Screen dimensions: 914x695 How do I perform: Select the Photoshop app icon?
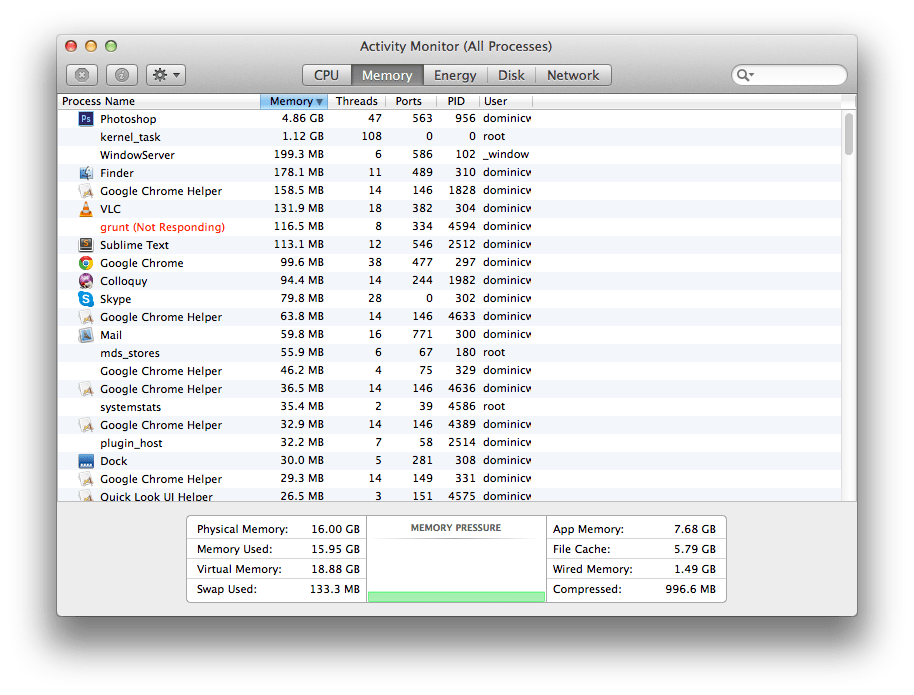click(x=86, y=118)
